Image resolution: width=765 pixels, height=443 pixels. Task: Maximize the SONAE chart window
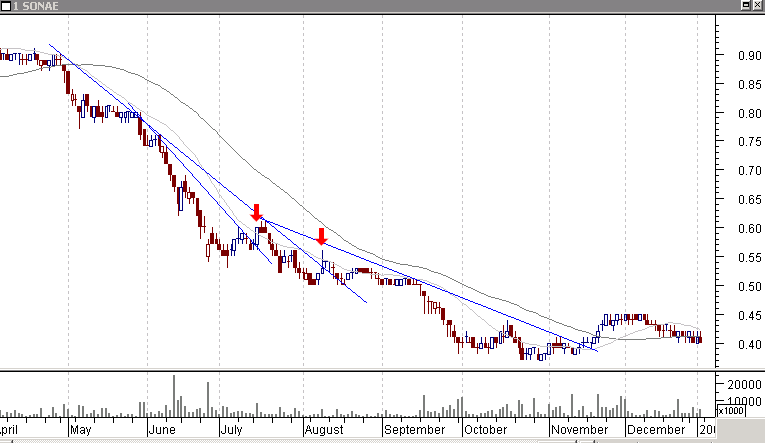pyautogui.click(x=746, y=5)
